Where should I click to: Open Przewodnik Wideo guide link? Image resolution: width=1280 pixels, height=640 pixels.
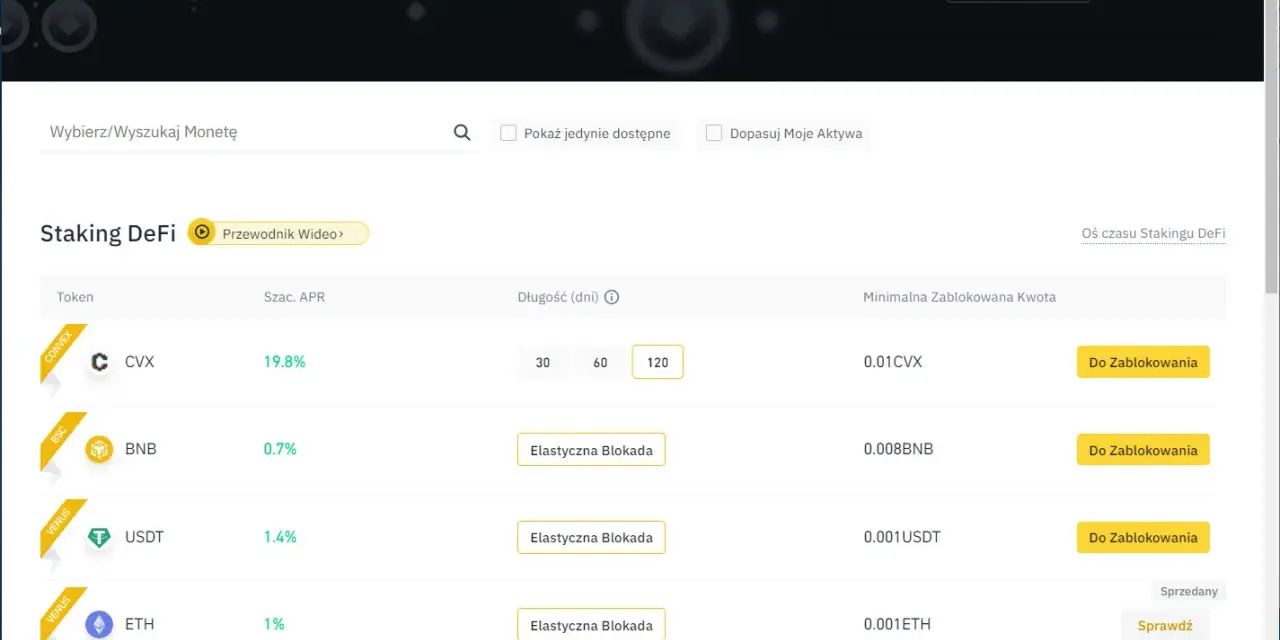283,233
